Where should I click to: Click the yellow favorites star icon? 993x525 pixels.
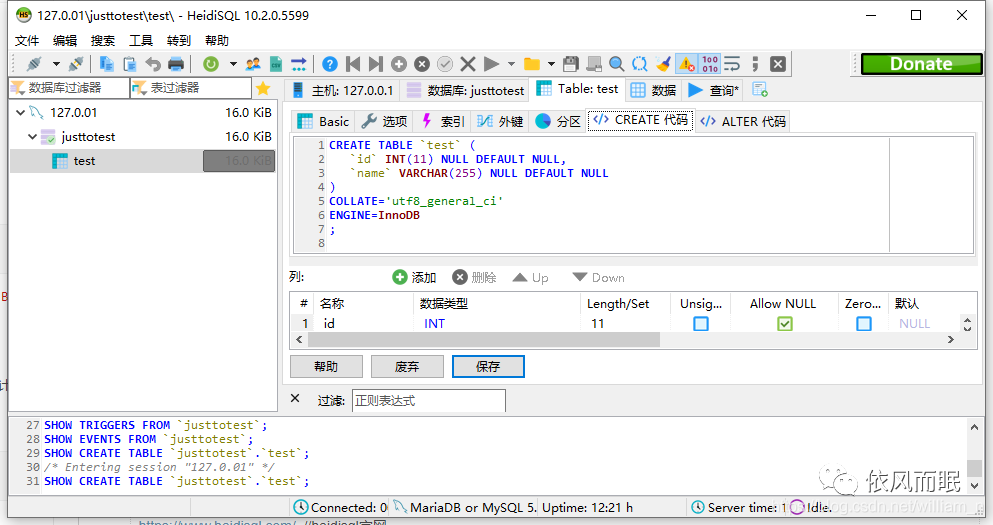click(x=263, y=89)
